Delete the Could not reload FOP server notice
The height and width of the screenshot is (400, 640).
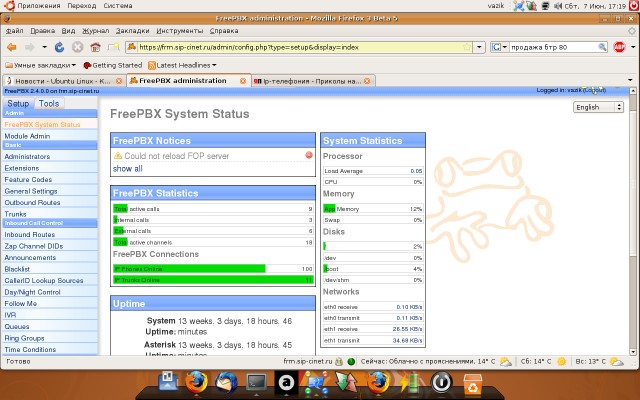click(309, 155)
